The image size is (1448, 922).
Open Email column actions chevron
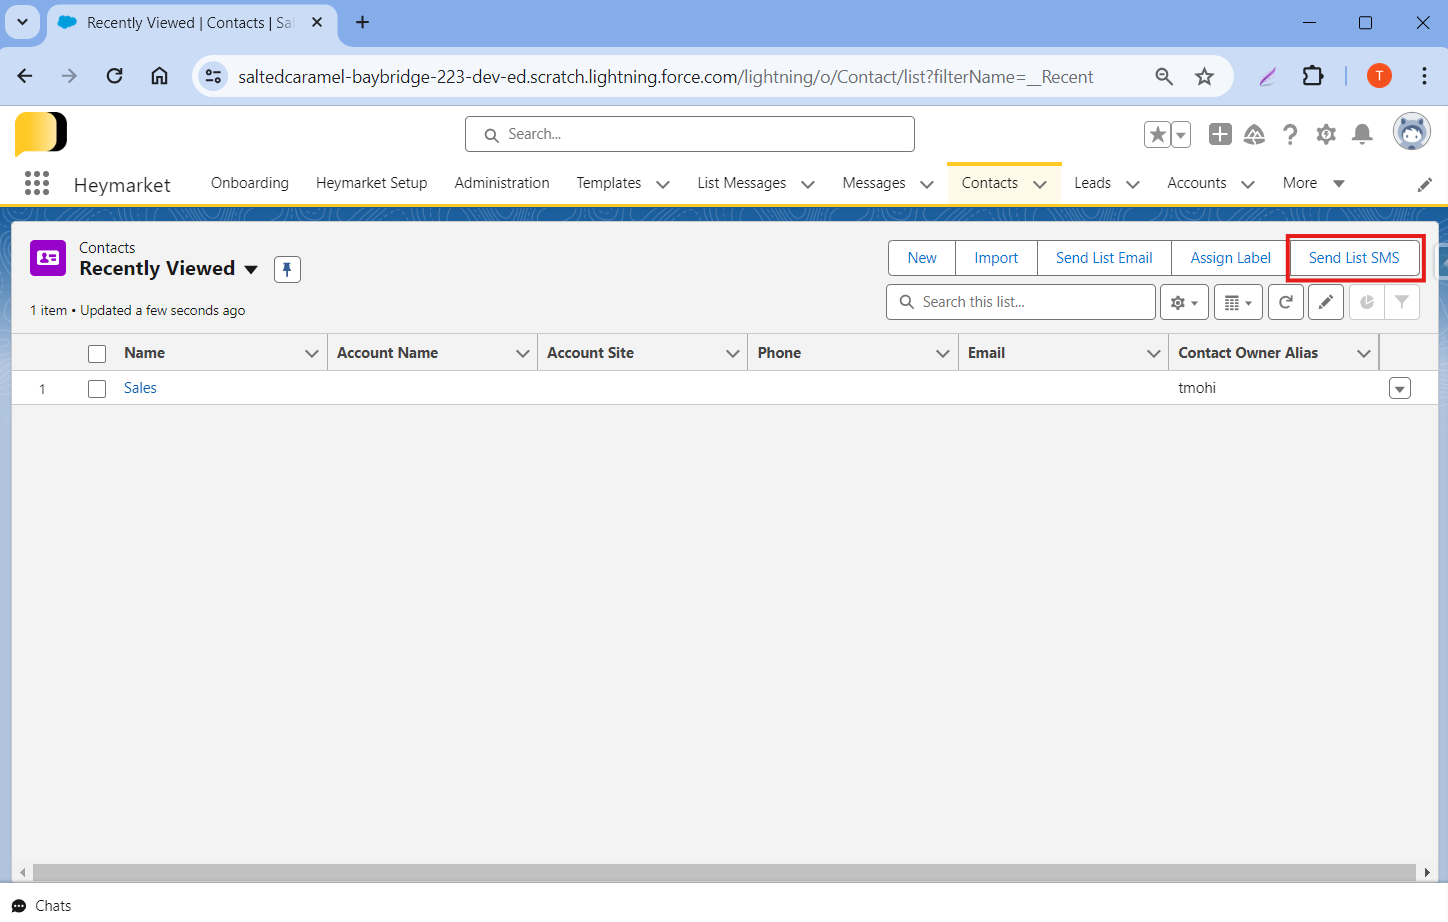(x=1153, y=353)
